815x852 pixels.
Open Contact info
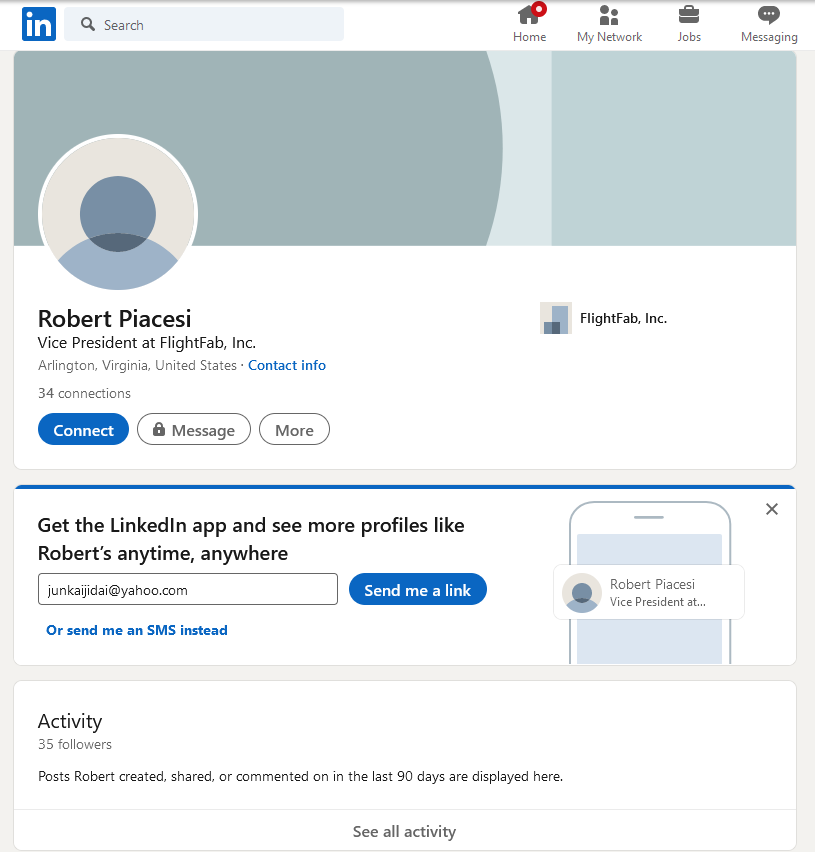click(287, 365)
